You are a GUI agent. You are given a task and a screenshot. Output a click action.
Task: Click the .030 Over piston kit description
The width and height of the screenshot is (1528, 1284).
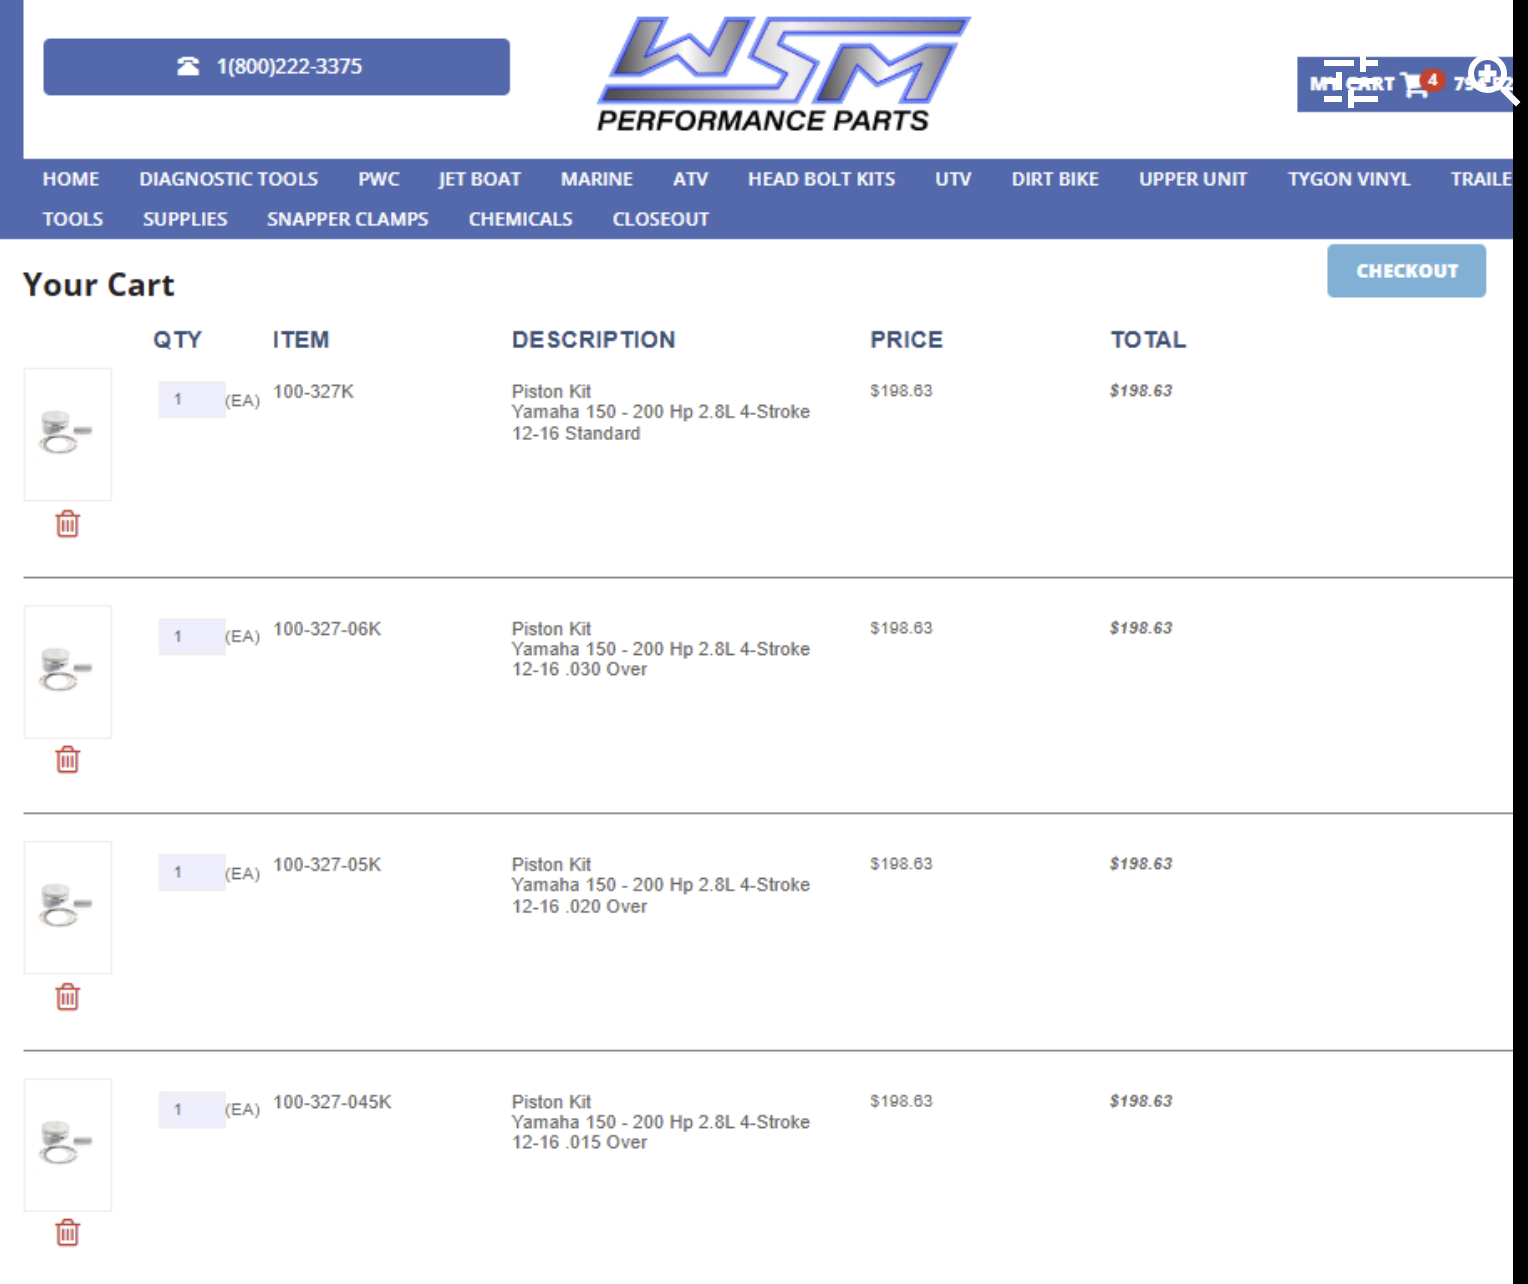[x=661, y=649]
